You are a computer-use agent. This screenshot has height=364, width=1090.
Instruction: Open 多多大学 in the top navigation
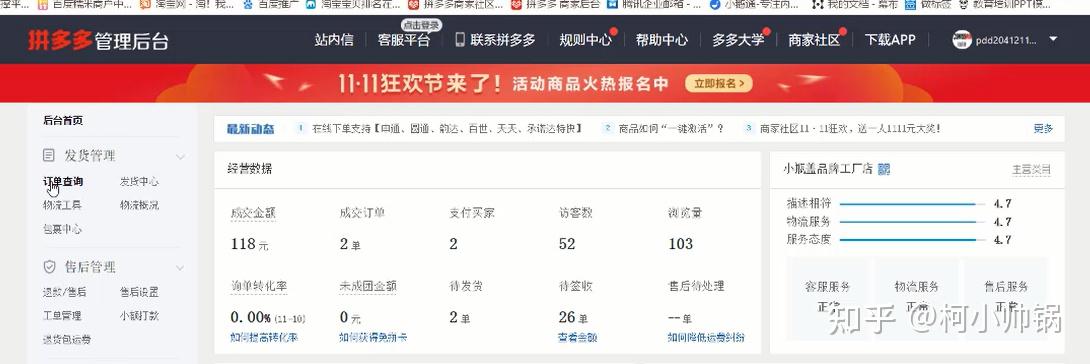[x=738, y=40]
